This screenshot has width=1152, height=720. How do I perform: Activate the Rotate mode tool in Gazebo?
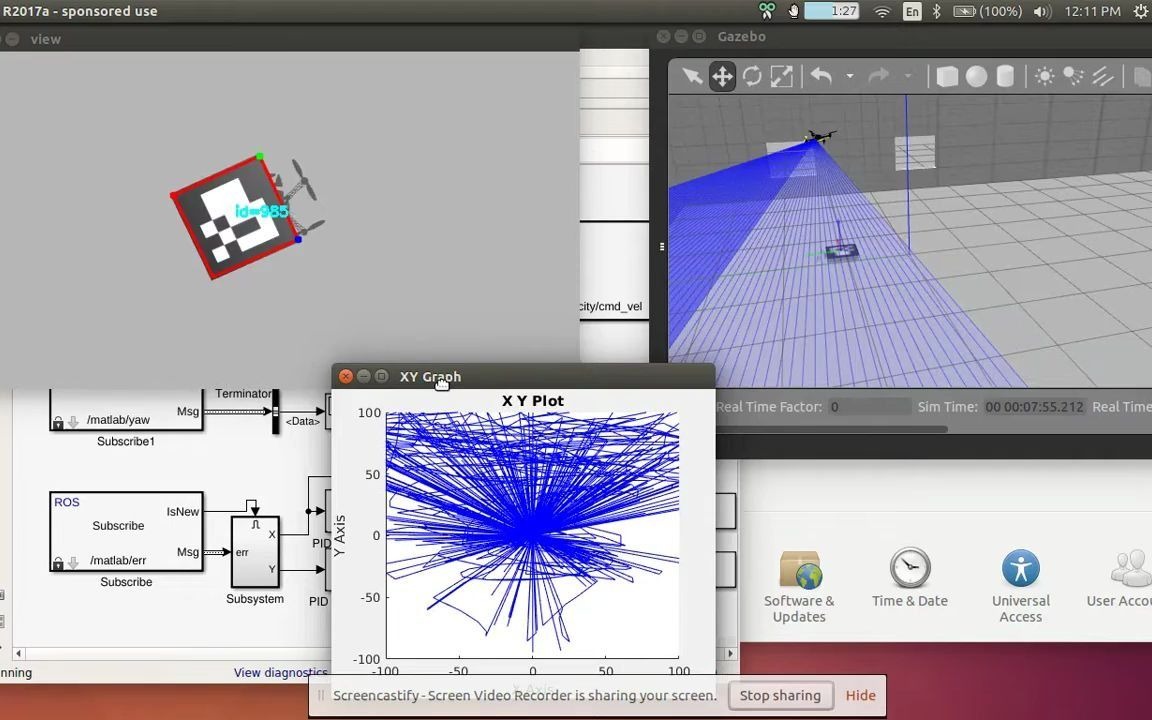tap(751, 76)
